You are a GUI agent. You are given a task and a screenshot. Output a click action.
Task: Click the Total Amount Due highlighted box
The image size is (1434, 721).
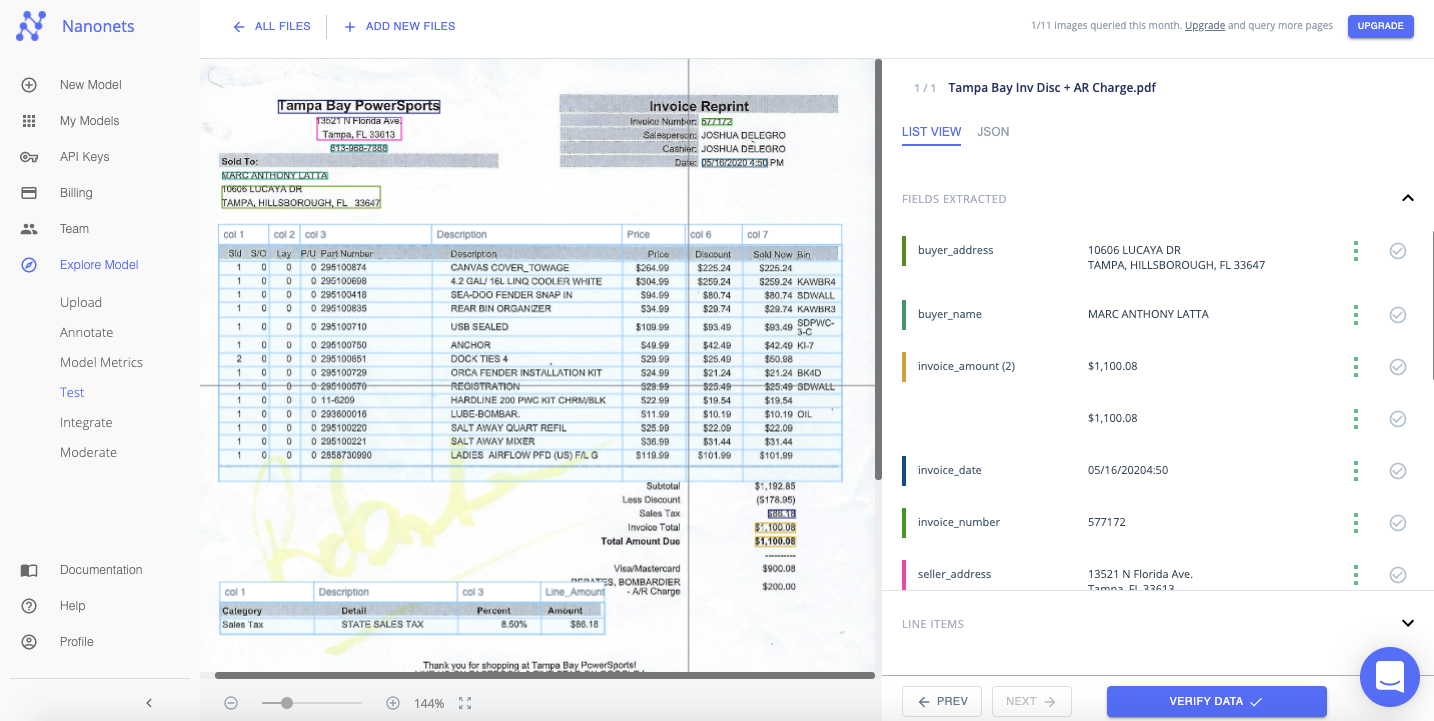click(x=775, y=541)
